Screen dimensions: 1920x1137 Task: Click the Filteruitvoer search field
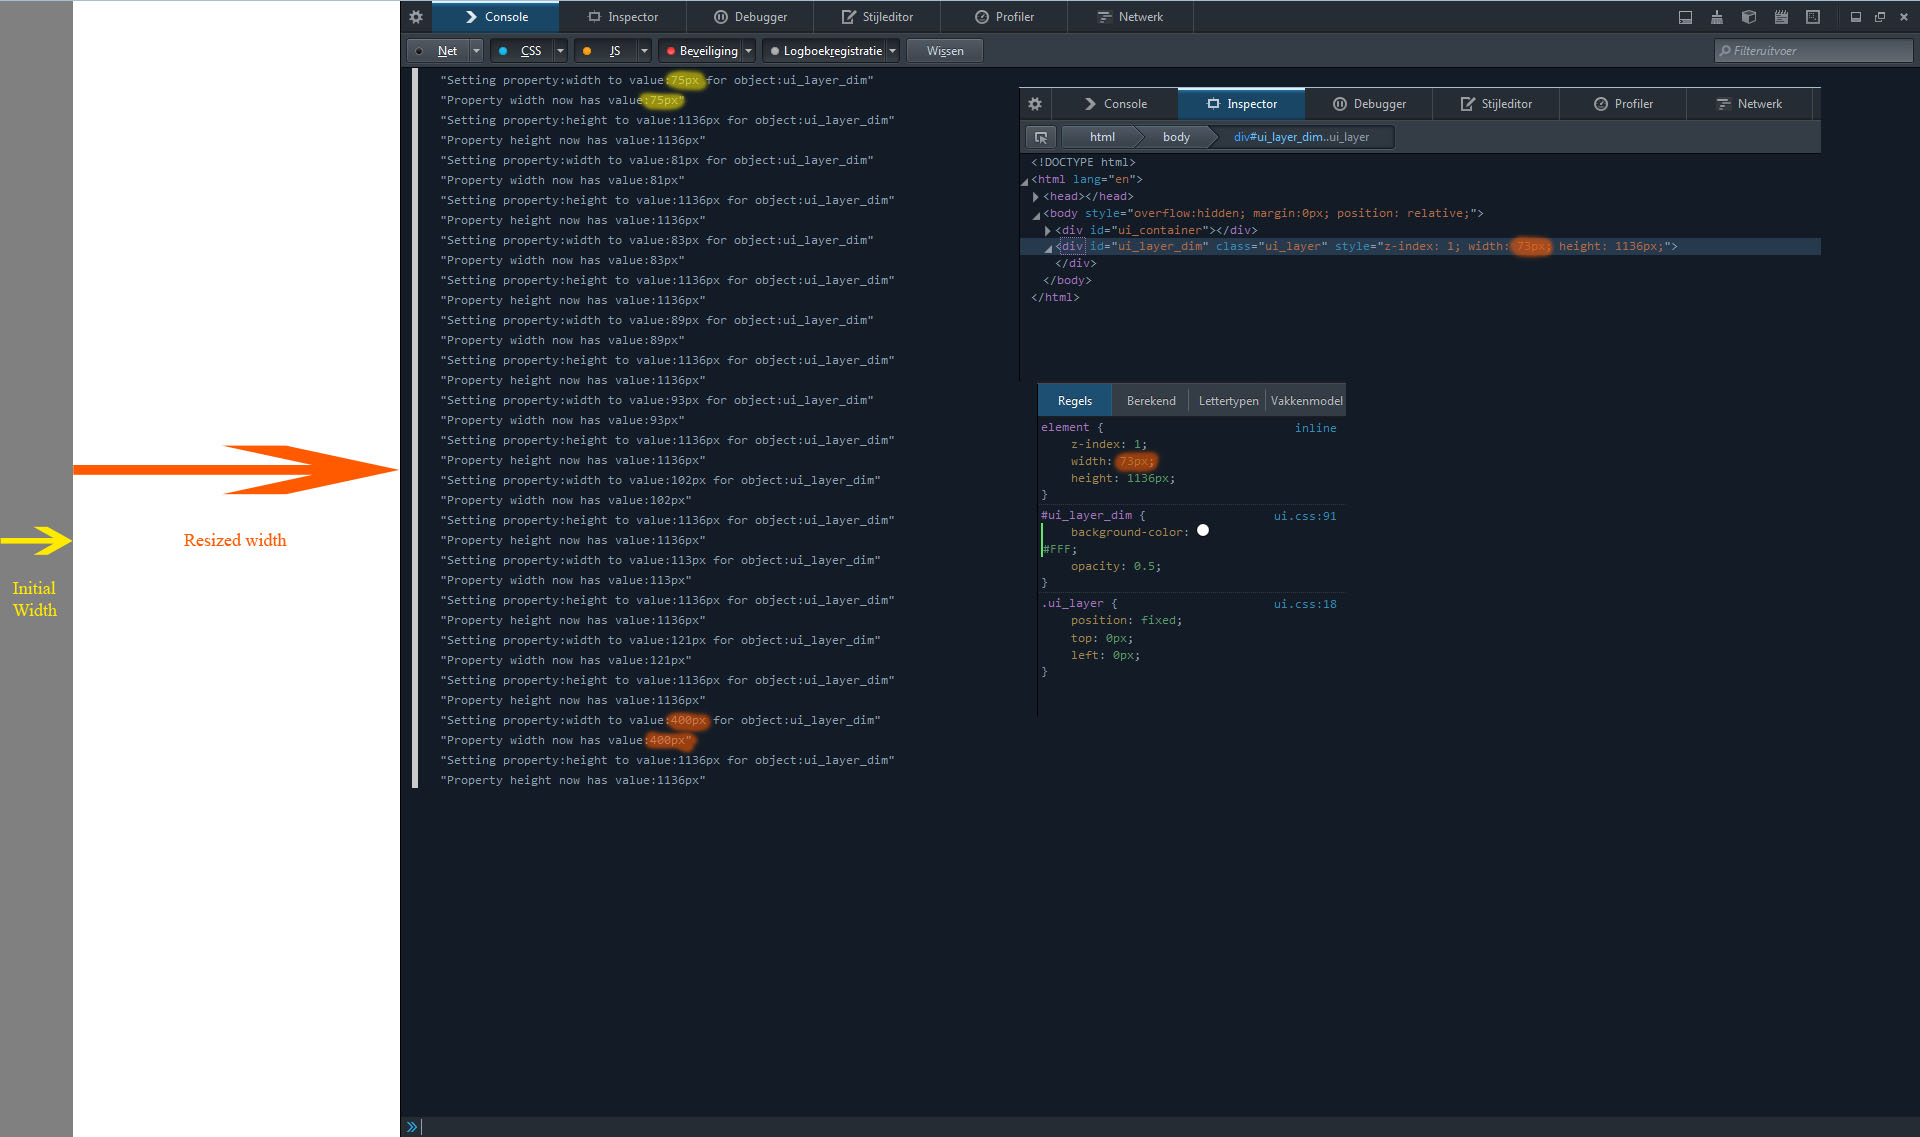click(x=1814, y=51)
